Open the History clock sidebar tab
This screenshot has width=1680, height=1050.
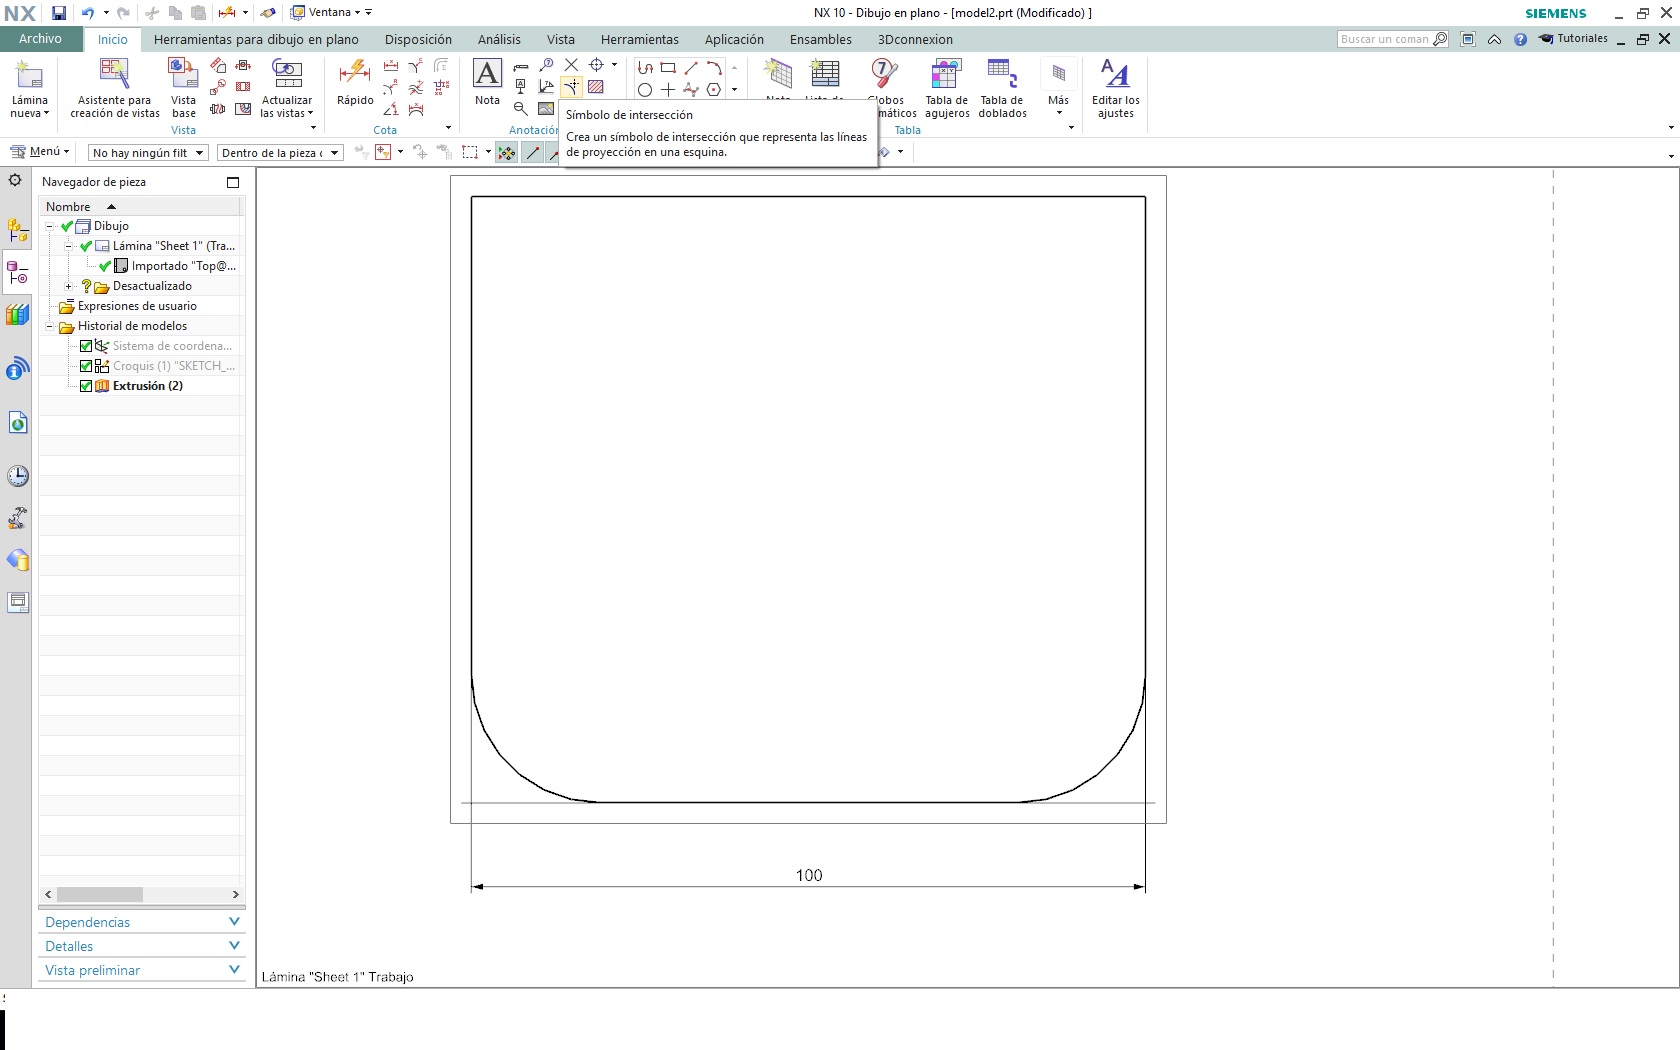pyautogui.click(x=18, y=476)
